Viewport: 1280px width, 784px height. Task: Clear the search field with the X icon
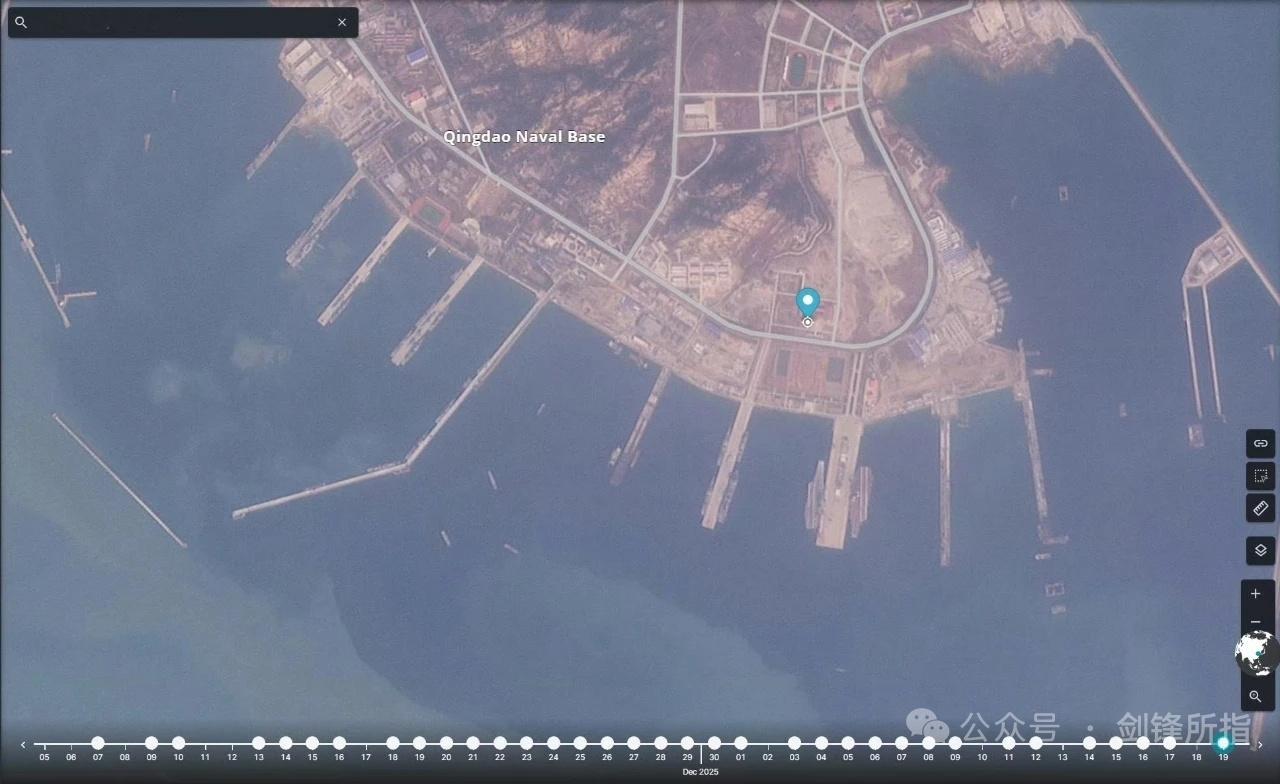point(342,22)
